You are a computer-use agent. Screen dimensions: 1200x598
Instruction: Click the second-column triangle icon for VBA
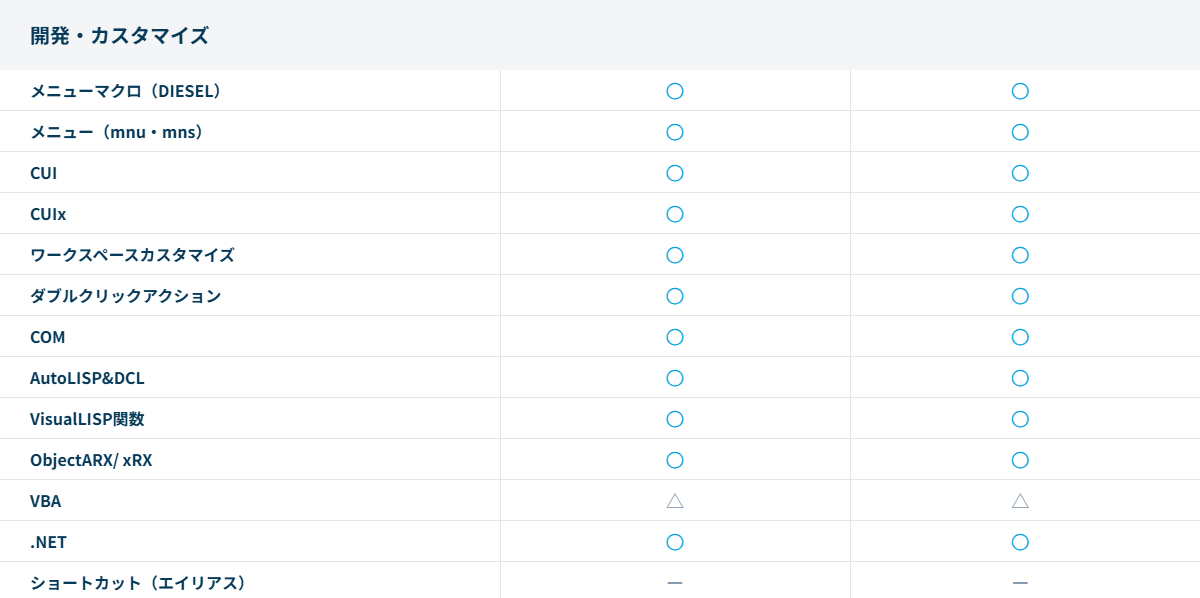pos(1020,501)
